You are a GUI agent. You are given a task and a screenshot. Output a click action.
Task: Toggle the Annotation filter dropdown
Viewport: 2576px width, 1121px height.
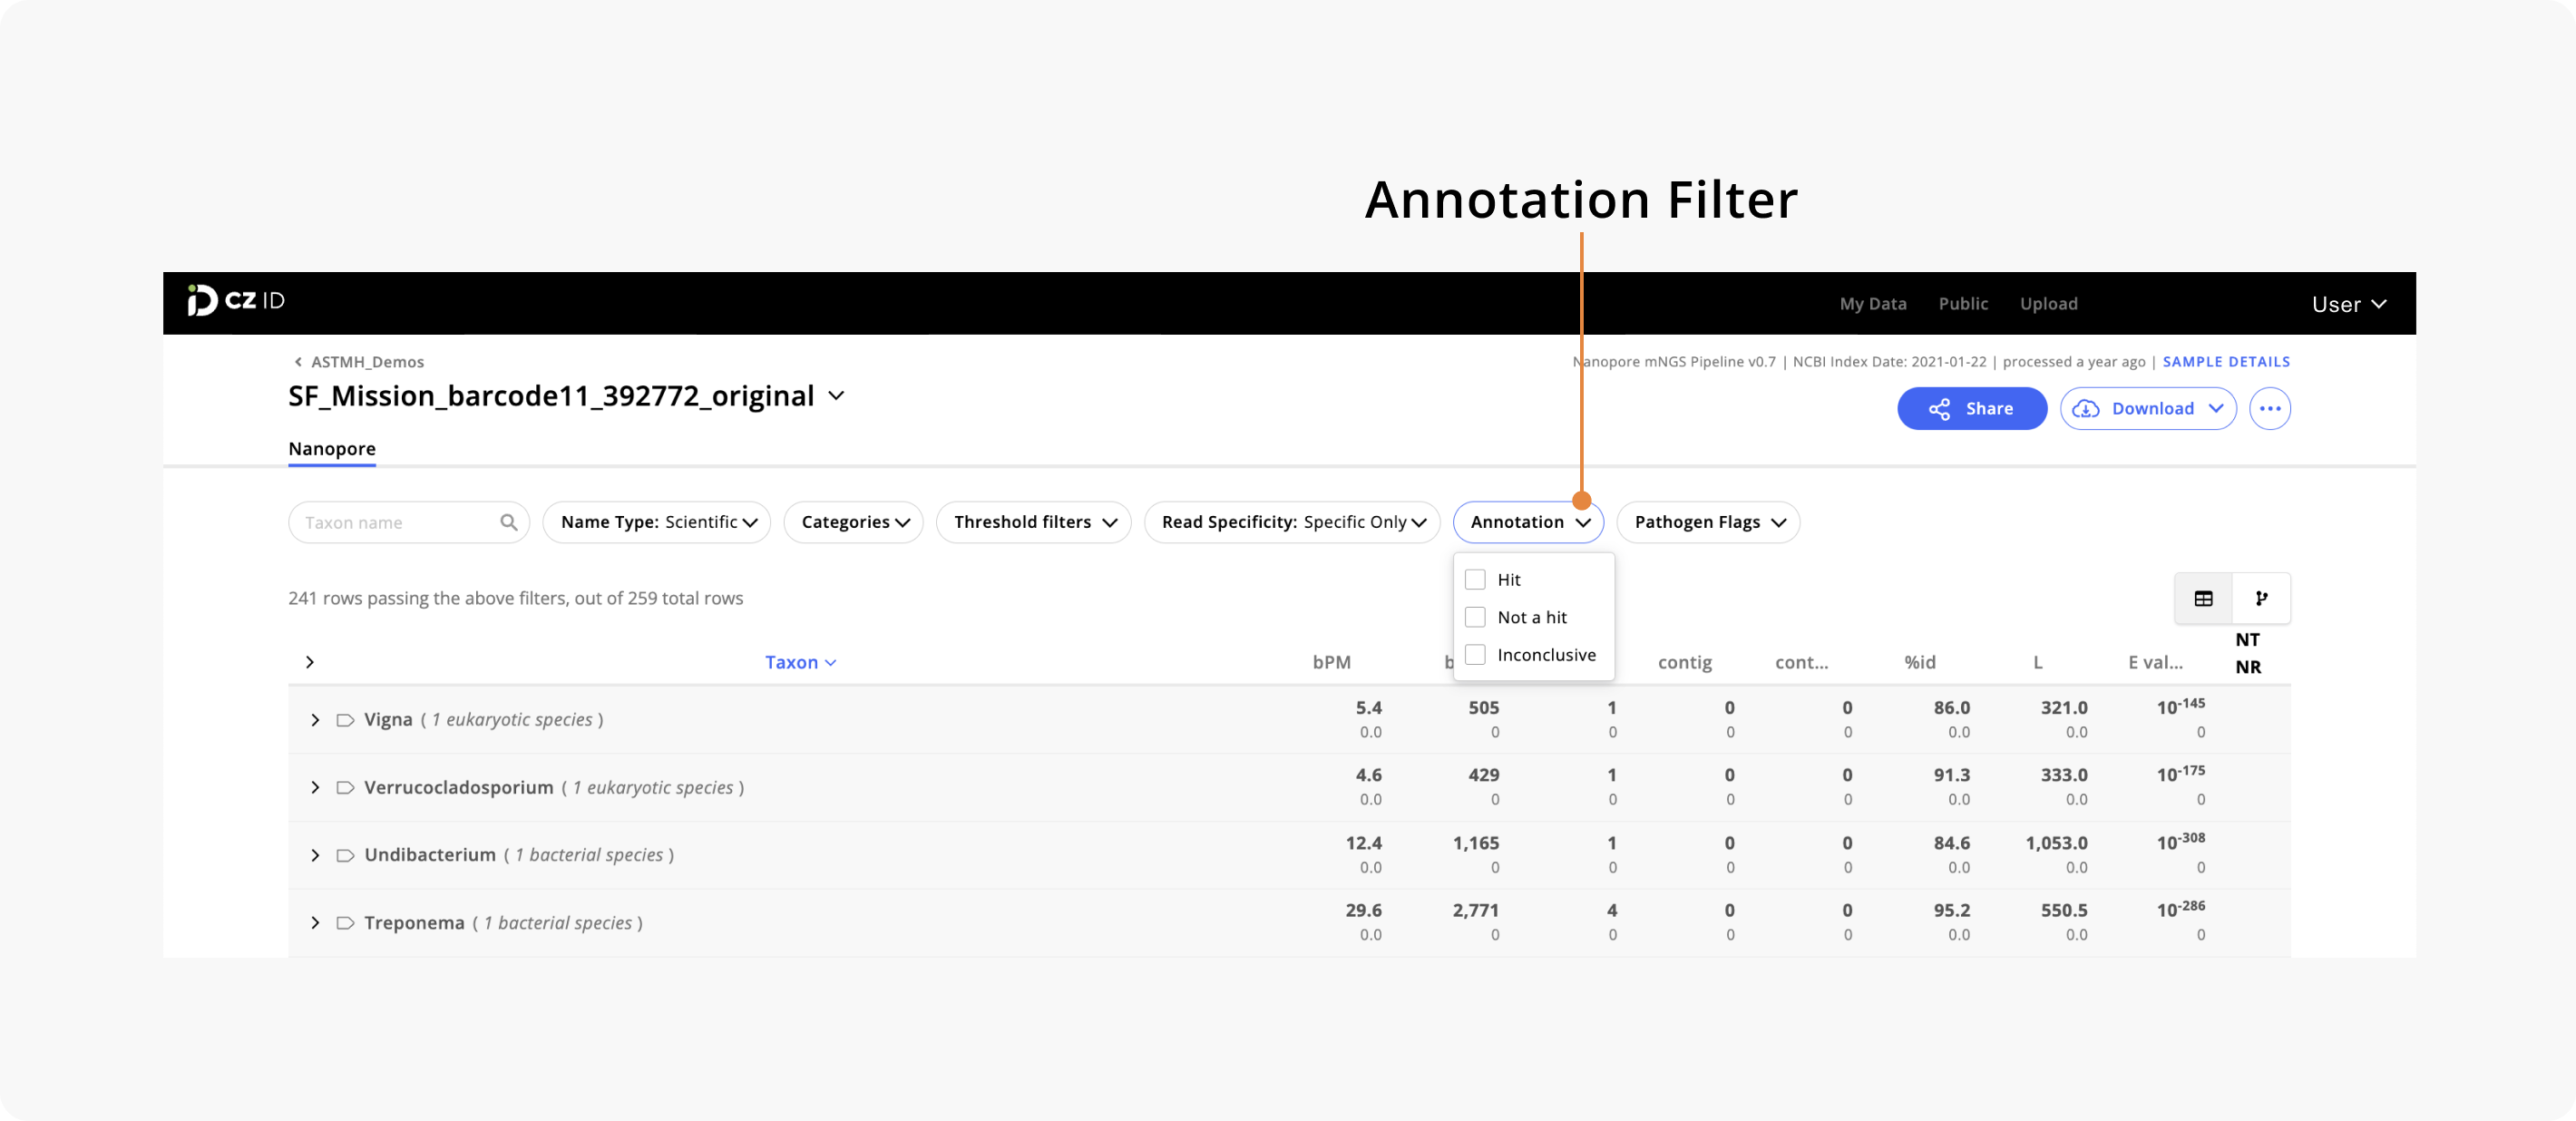click(x=1528, y=522)
